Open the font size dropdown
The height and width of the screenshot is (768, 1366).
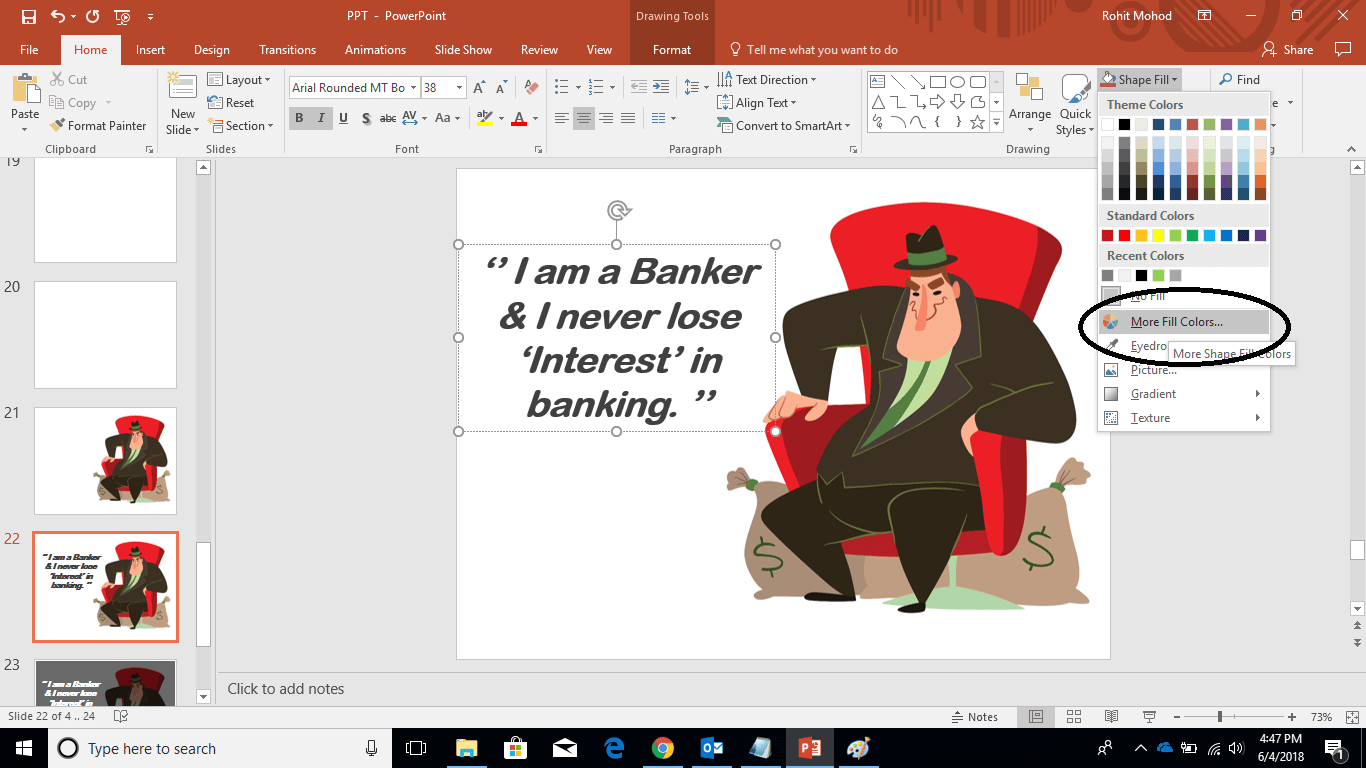pyautogui.click(x=460, y=88)
